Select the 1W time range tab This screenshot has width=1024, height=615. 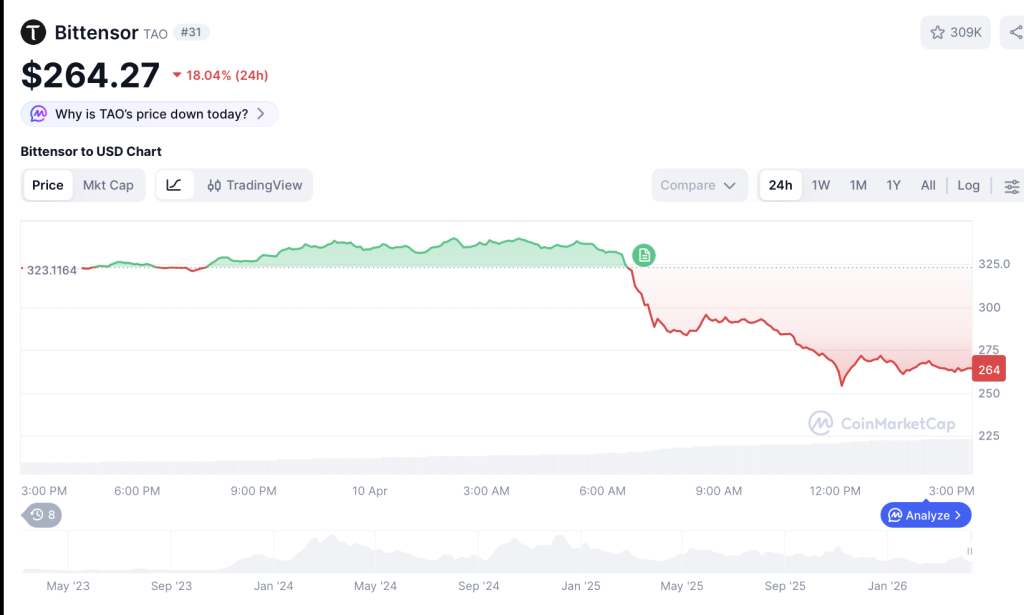click(821, 185)
